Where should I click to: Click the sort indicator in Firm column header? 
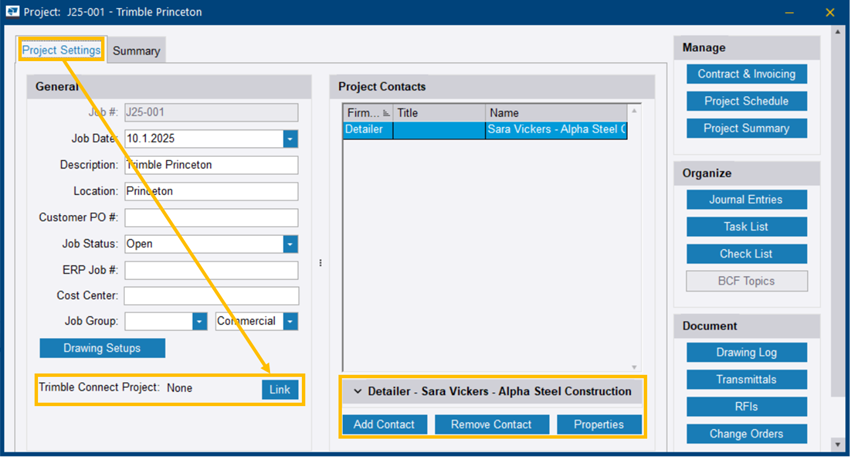[386, 113]
